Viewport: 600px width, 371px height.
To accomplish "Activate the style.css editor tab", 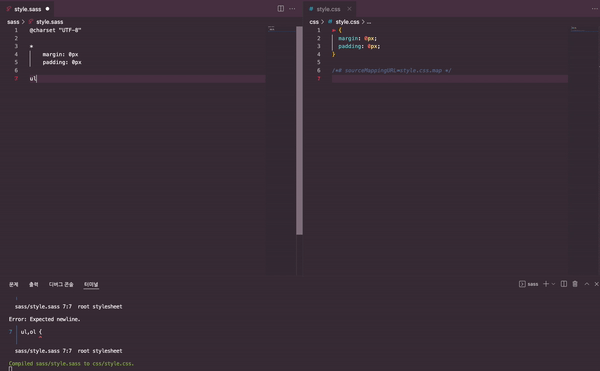I will pyautogui.click(x=328, y=9).
